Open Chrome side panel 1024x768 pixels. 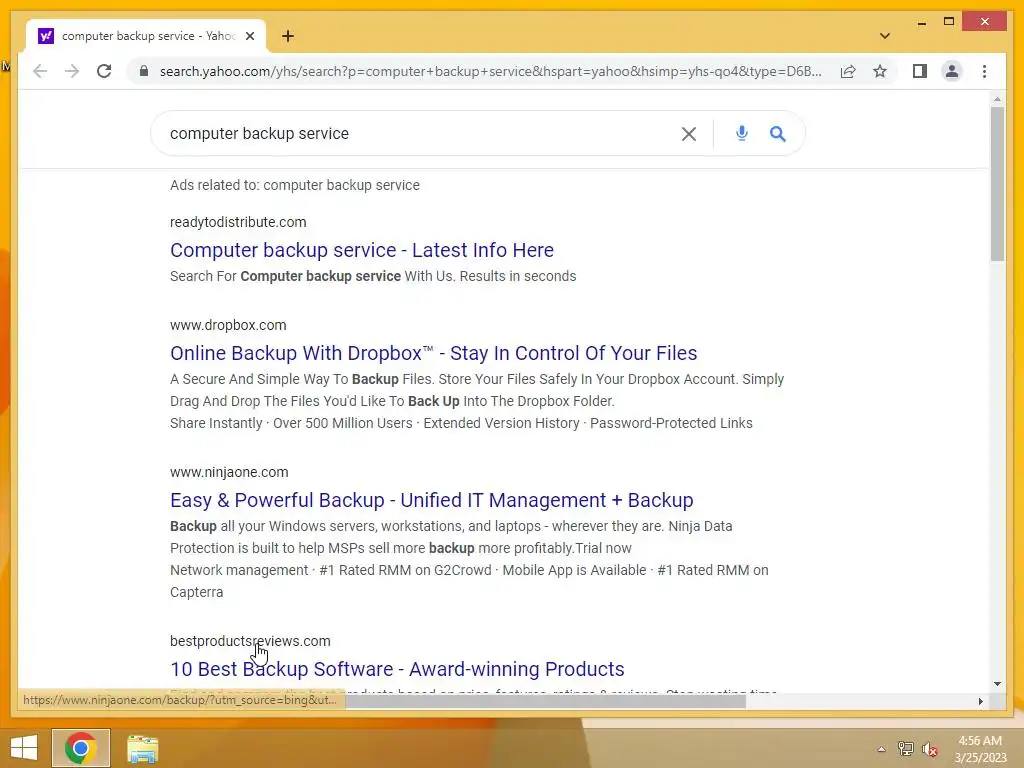coord(920,71)
